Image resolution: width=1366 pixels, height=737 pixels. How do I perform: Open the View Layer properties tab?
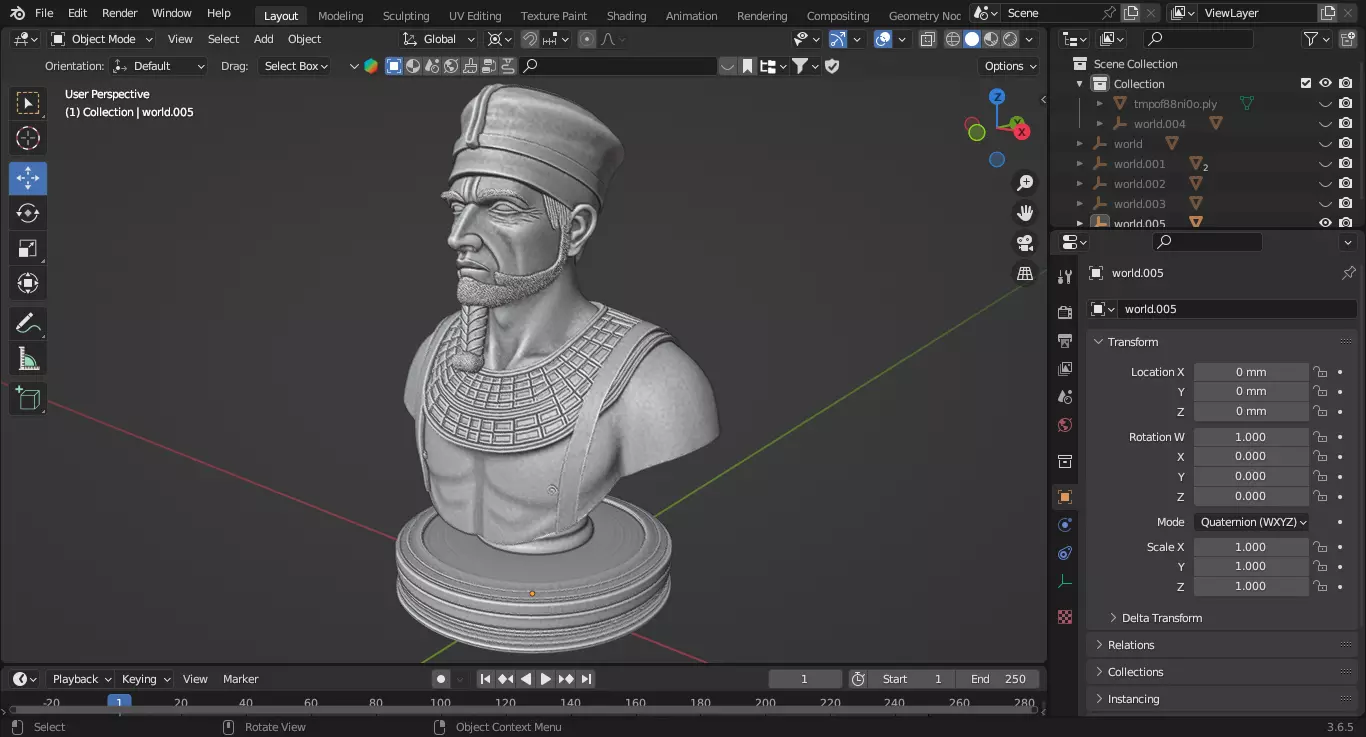(1065, 369)
